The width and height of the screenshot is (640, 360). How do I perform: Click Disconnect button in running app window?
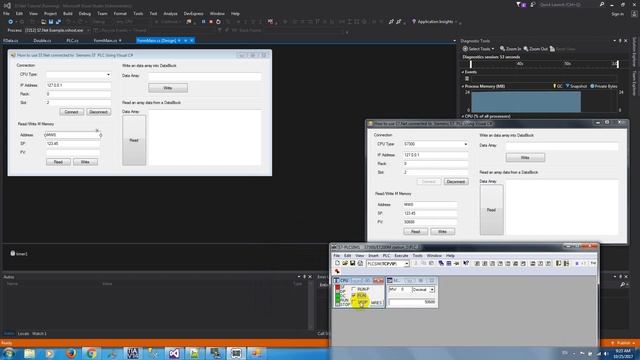456,182
